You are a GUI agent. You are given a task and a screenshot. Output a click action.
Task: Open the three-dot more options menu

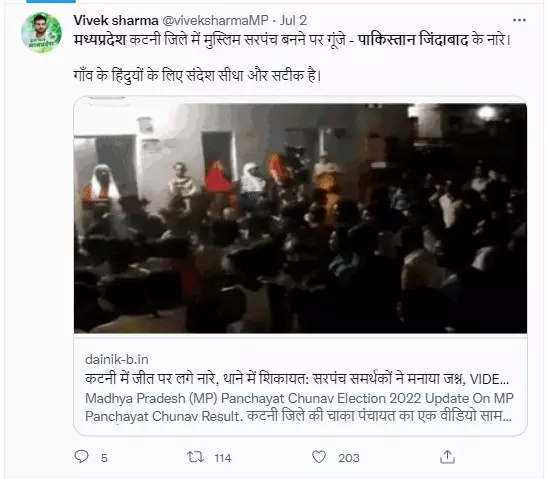pyautogui.click(x=519, y=20)
